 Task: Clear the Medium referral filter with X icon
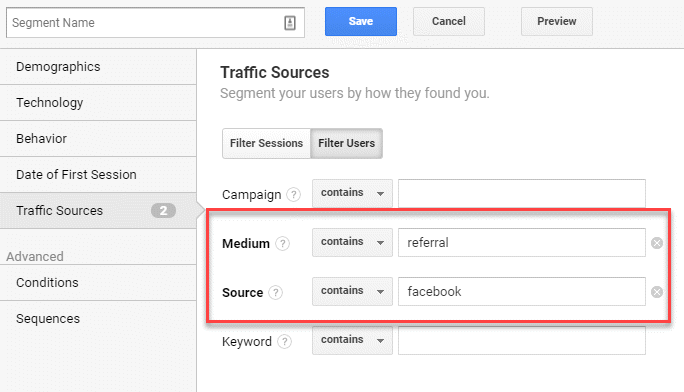657,243
